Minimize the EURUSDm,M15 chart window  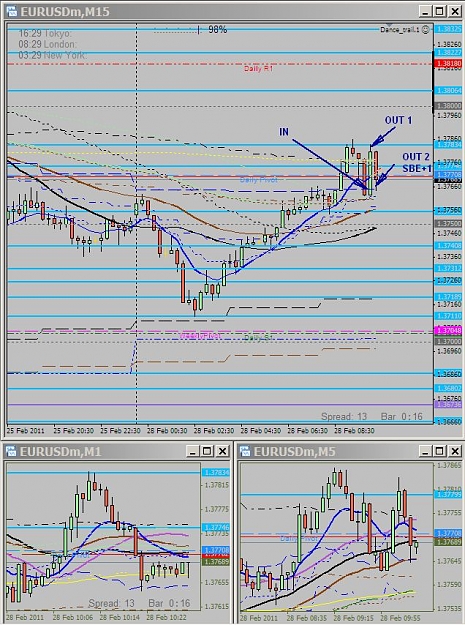[x=425, y=12]
